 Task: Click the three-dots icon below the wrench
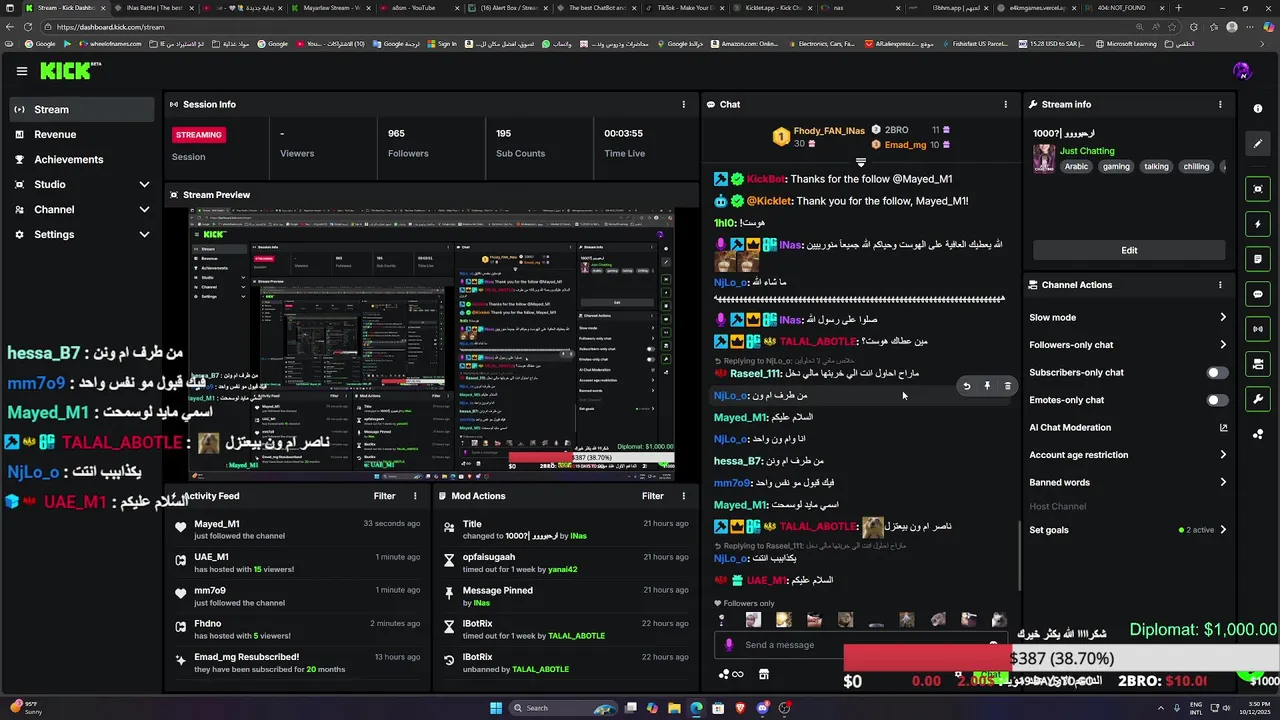(1258, 434)
